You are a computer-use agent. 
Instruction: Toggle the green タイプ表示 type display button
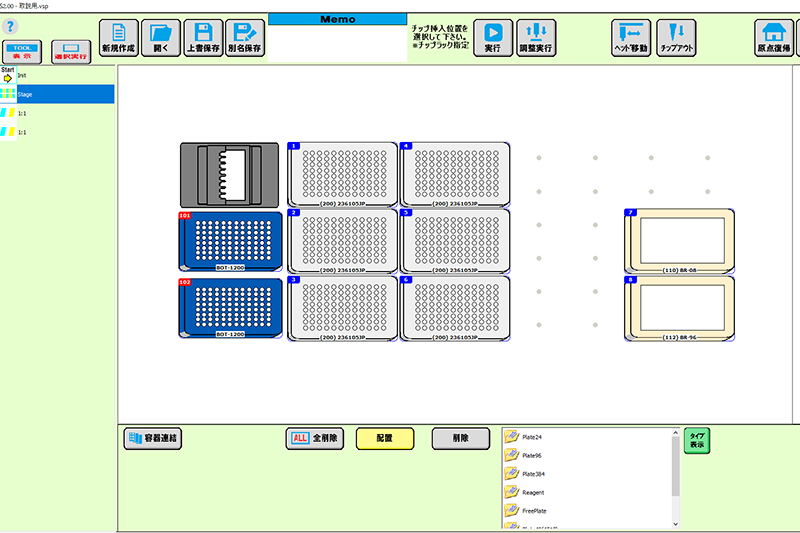pos(697,440)
